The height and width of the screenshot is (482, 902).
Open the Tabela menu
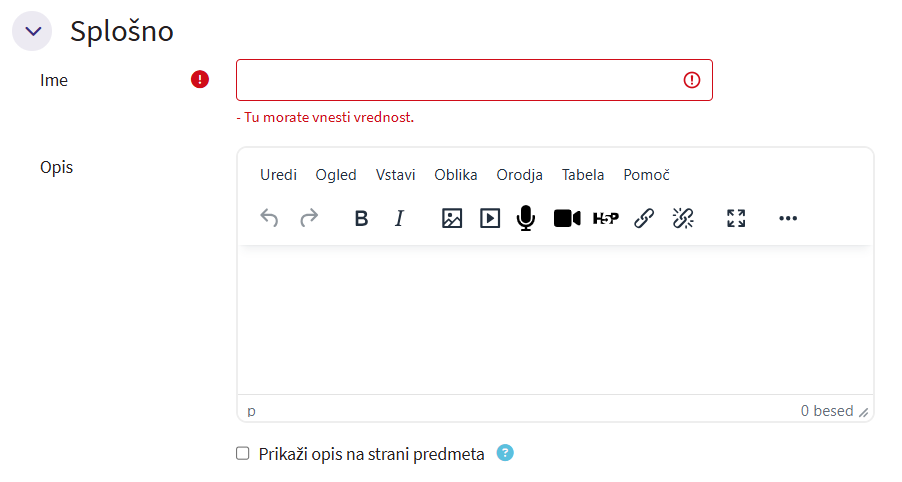583,175
